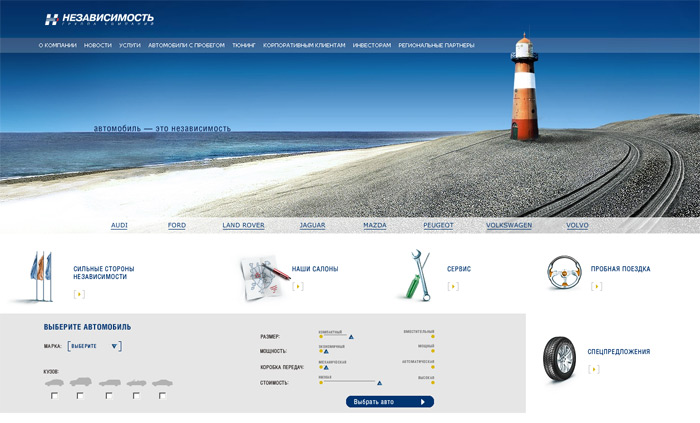Click the arrow under Пробная поездка

click(x=596, y=286)
